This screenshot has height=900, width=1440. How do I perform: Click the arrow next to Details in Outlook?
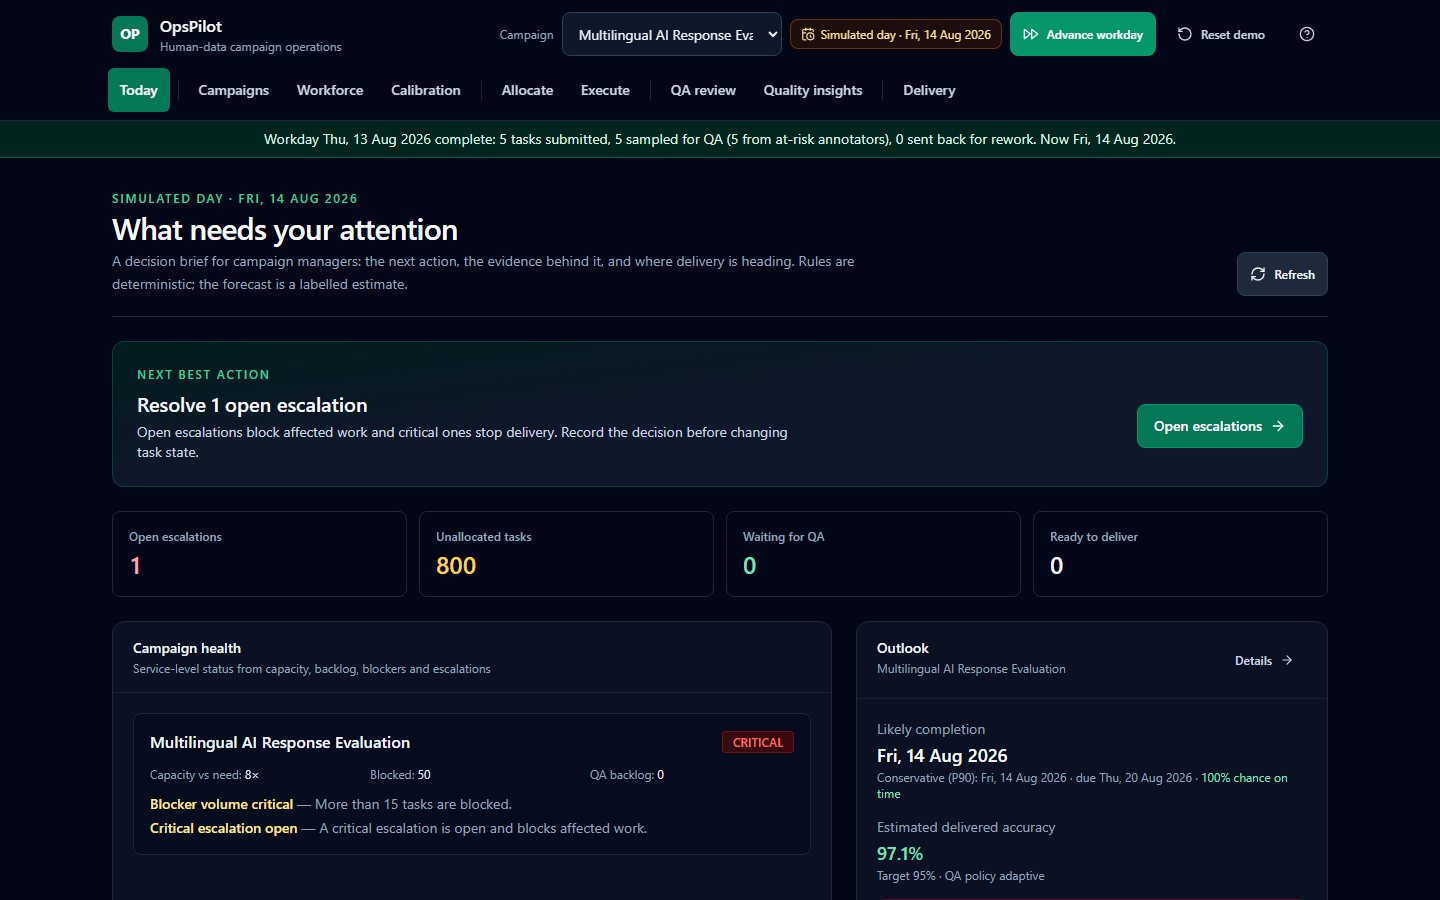pos(1287,660)
